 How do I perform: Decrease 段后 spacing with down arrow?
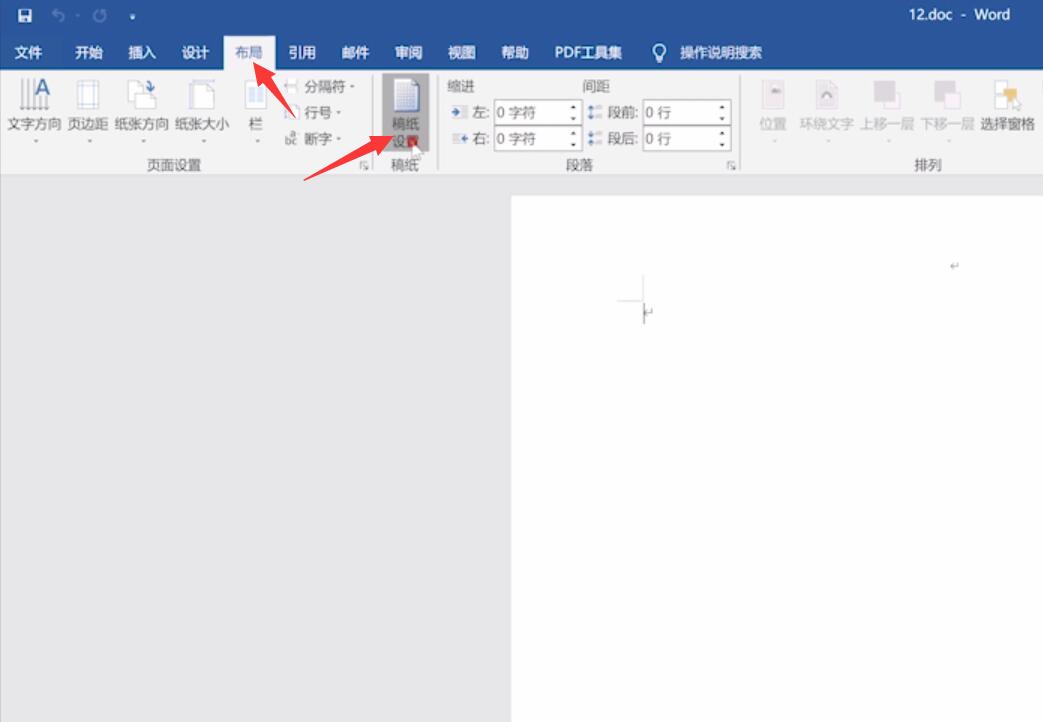(x=722, y=144)
